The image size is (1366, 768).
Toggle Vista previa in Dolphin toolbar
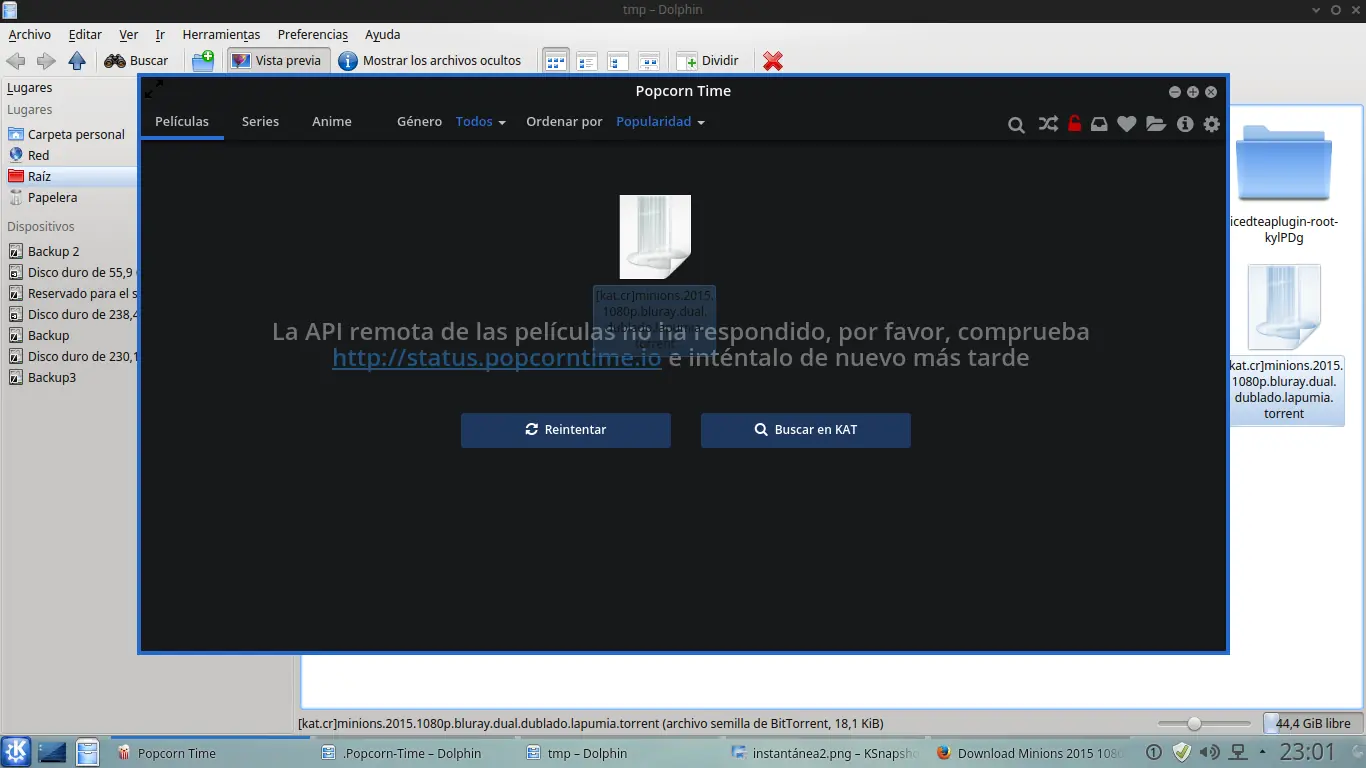coord(277,61)
